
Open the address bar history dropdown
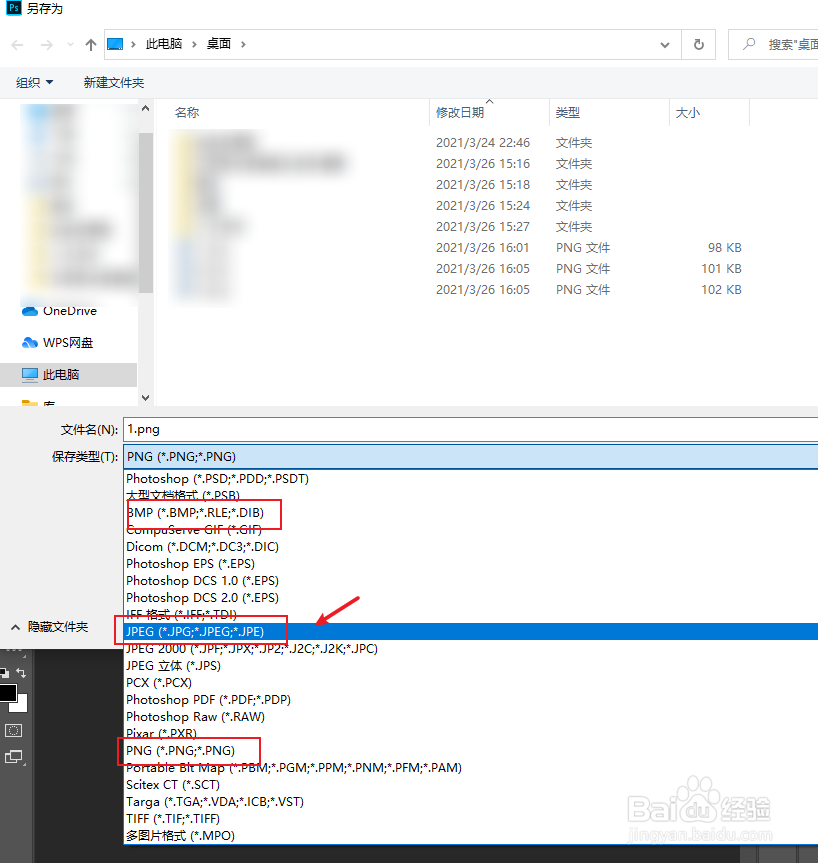click(665, 45)
